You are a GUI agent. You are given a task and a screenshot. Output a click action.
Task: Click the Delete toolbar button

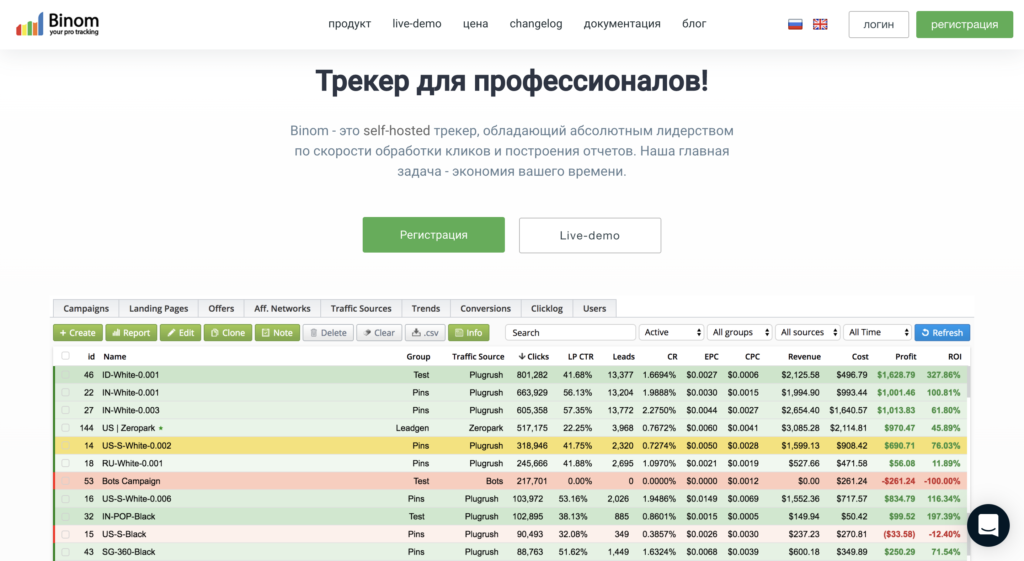[328, 332]
